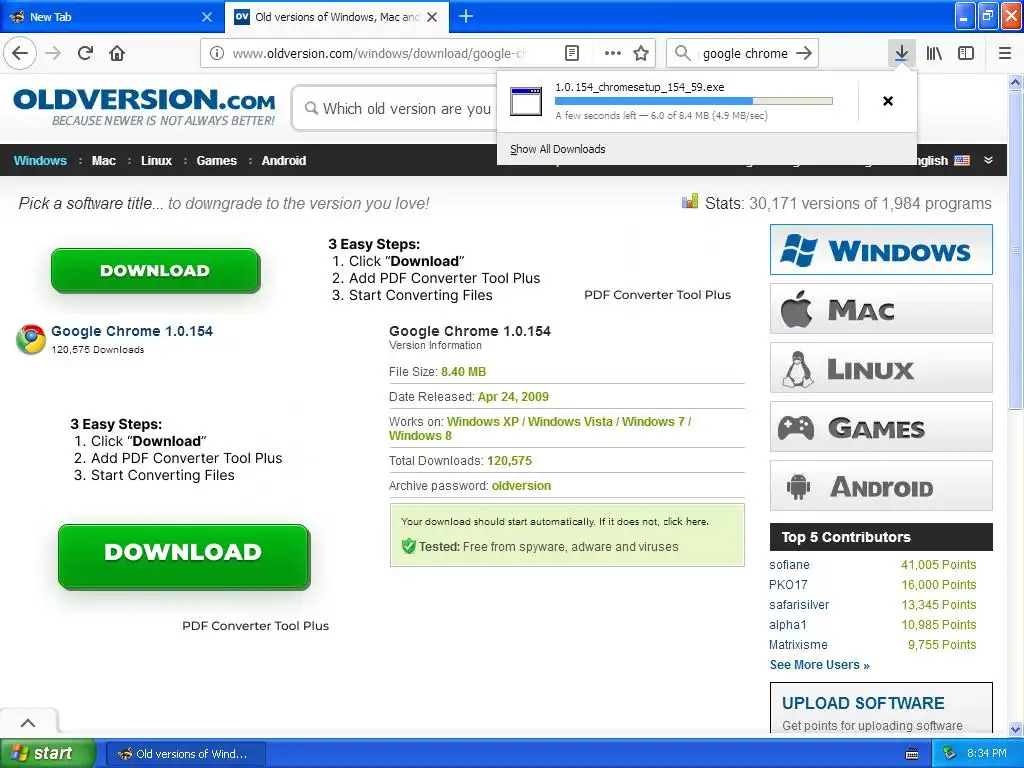
Task: Select the Games platform button in sidebar
Action: [x=881, y=427]
